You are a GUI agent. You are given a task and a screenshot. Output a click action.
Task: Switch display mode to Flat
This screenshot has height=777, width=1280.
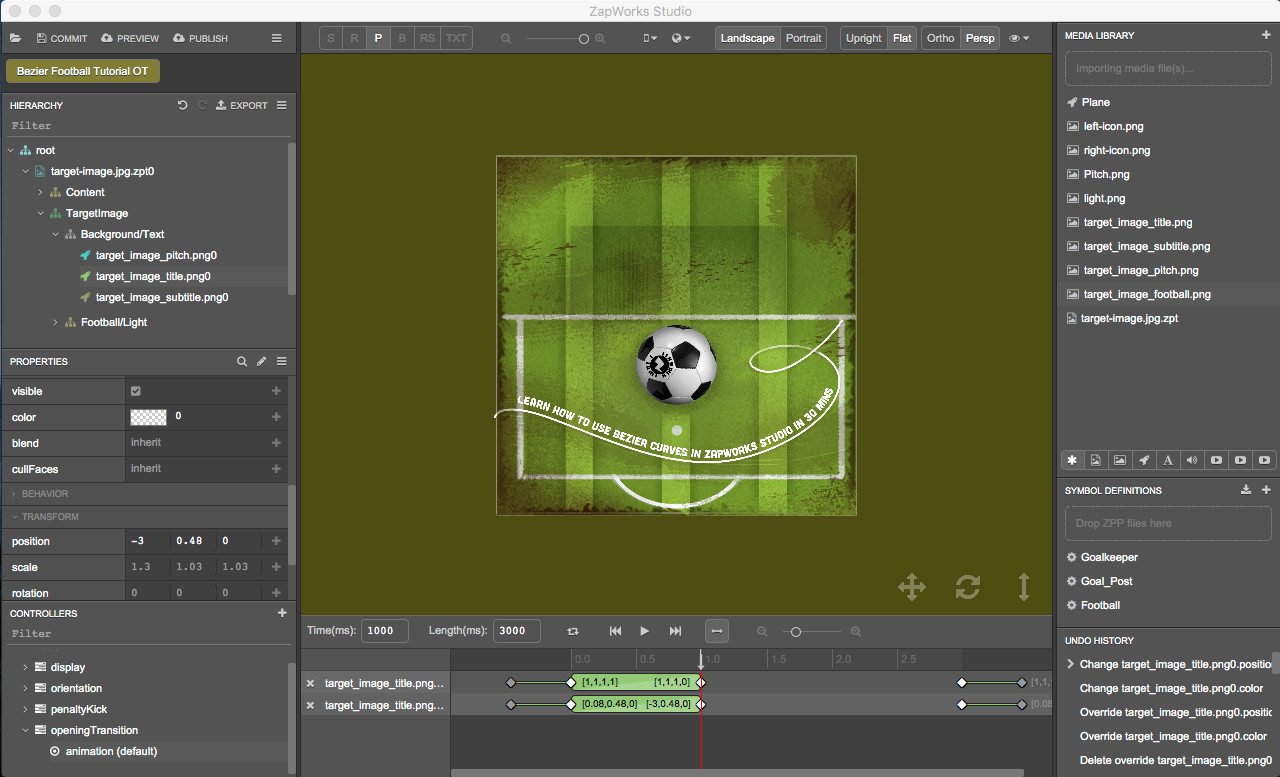pyautogui.click(x=901, y=37)
